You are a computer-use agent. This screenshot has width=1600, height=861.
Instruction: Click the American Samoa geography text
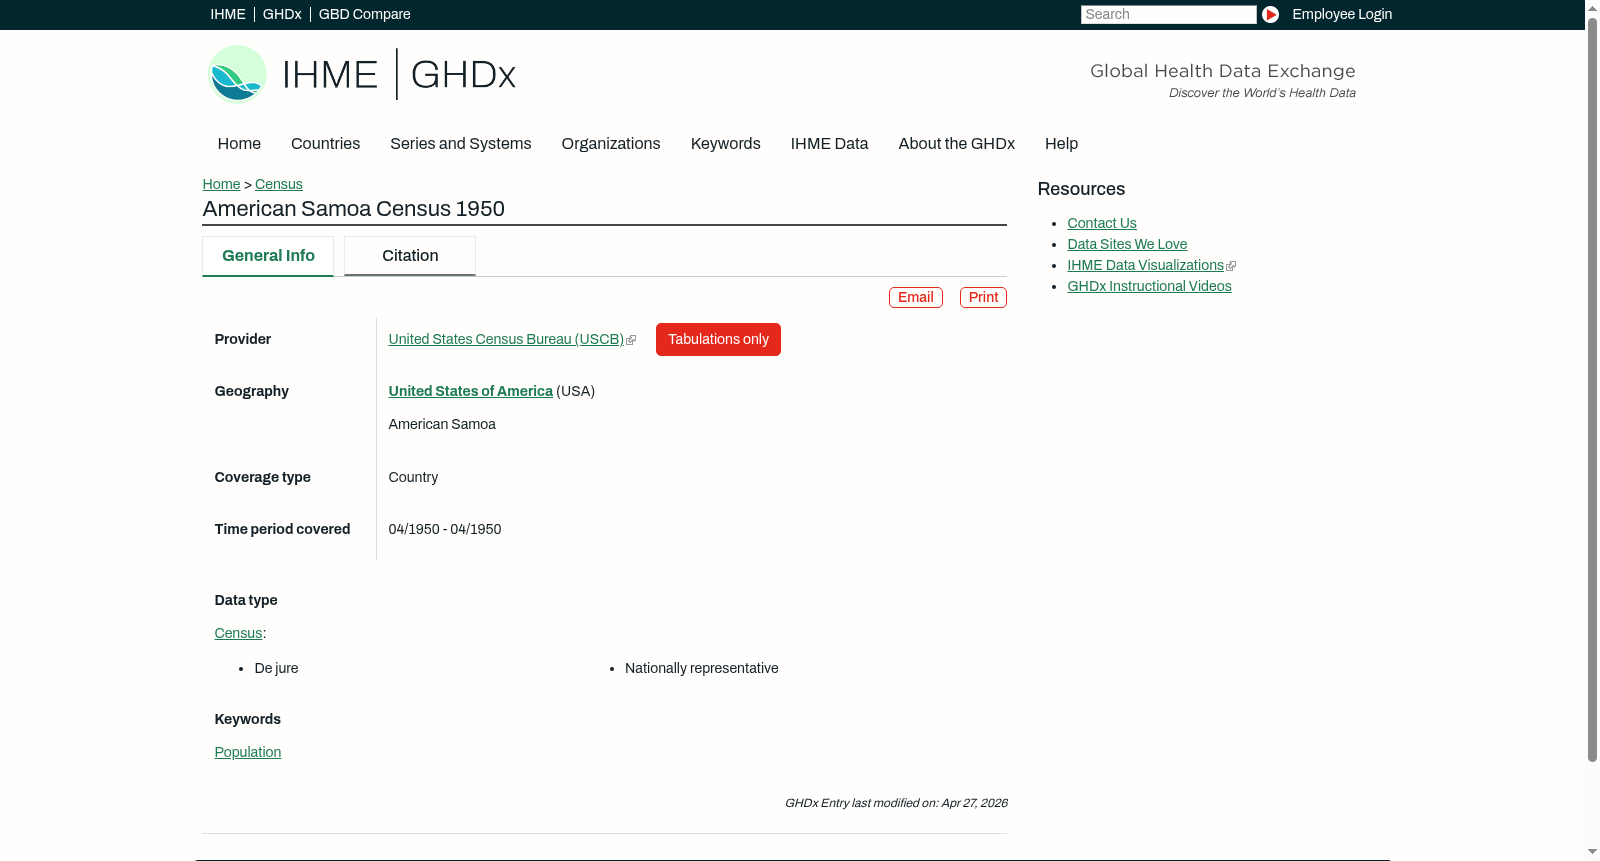point(442,424)
